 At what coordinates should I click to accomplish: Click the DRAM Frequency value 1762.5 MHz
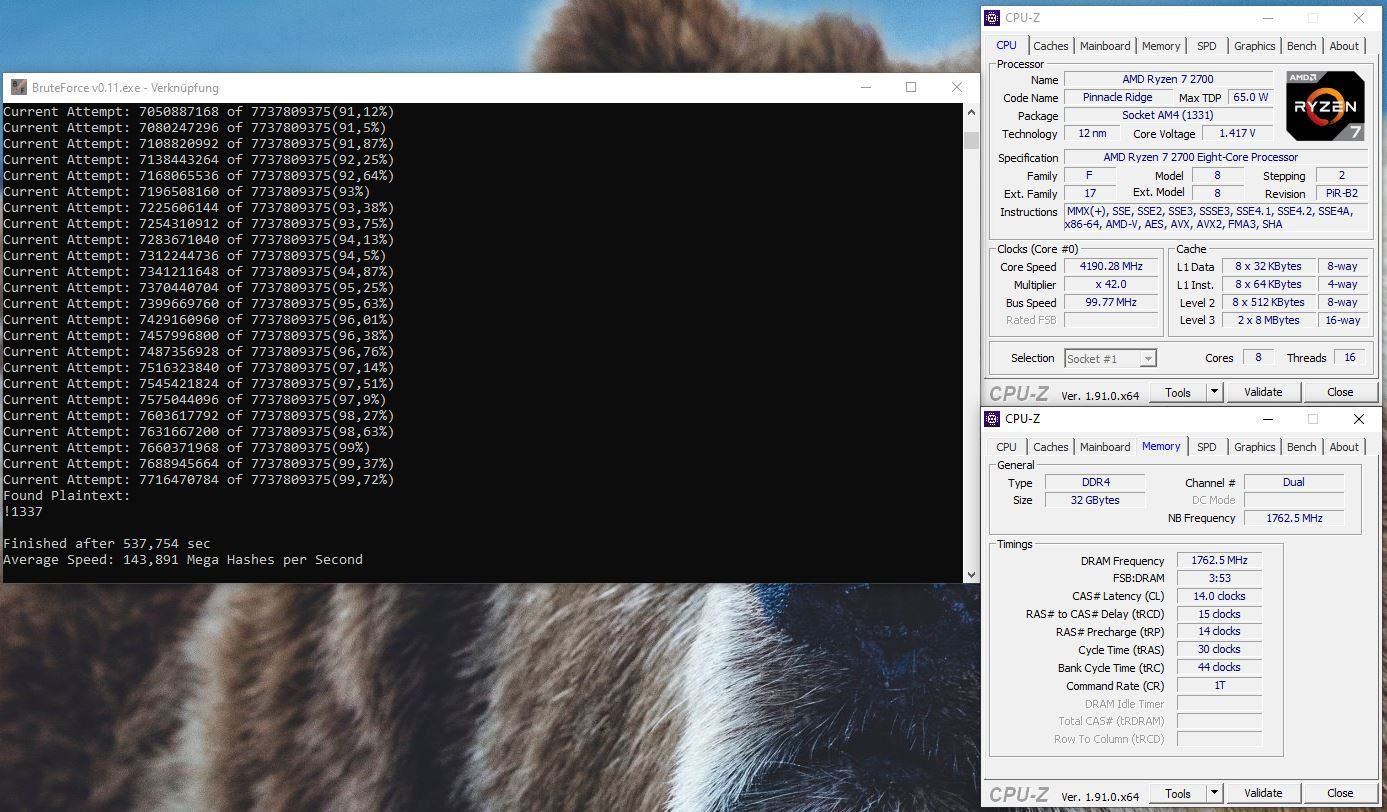[x=1220, y=561]
